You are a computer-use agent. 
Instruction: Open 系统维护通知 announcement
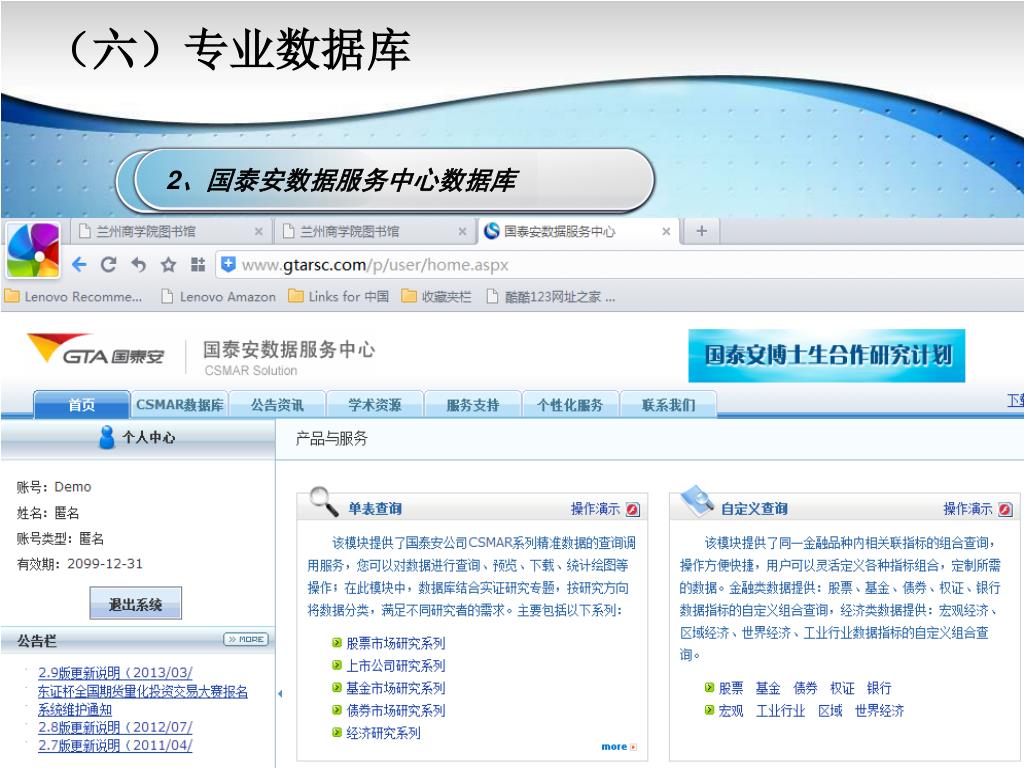pos(75,709)
